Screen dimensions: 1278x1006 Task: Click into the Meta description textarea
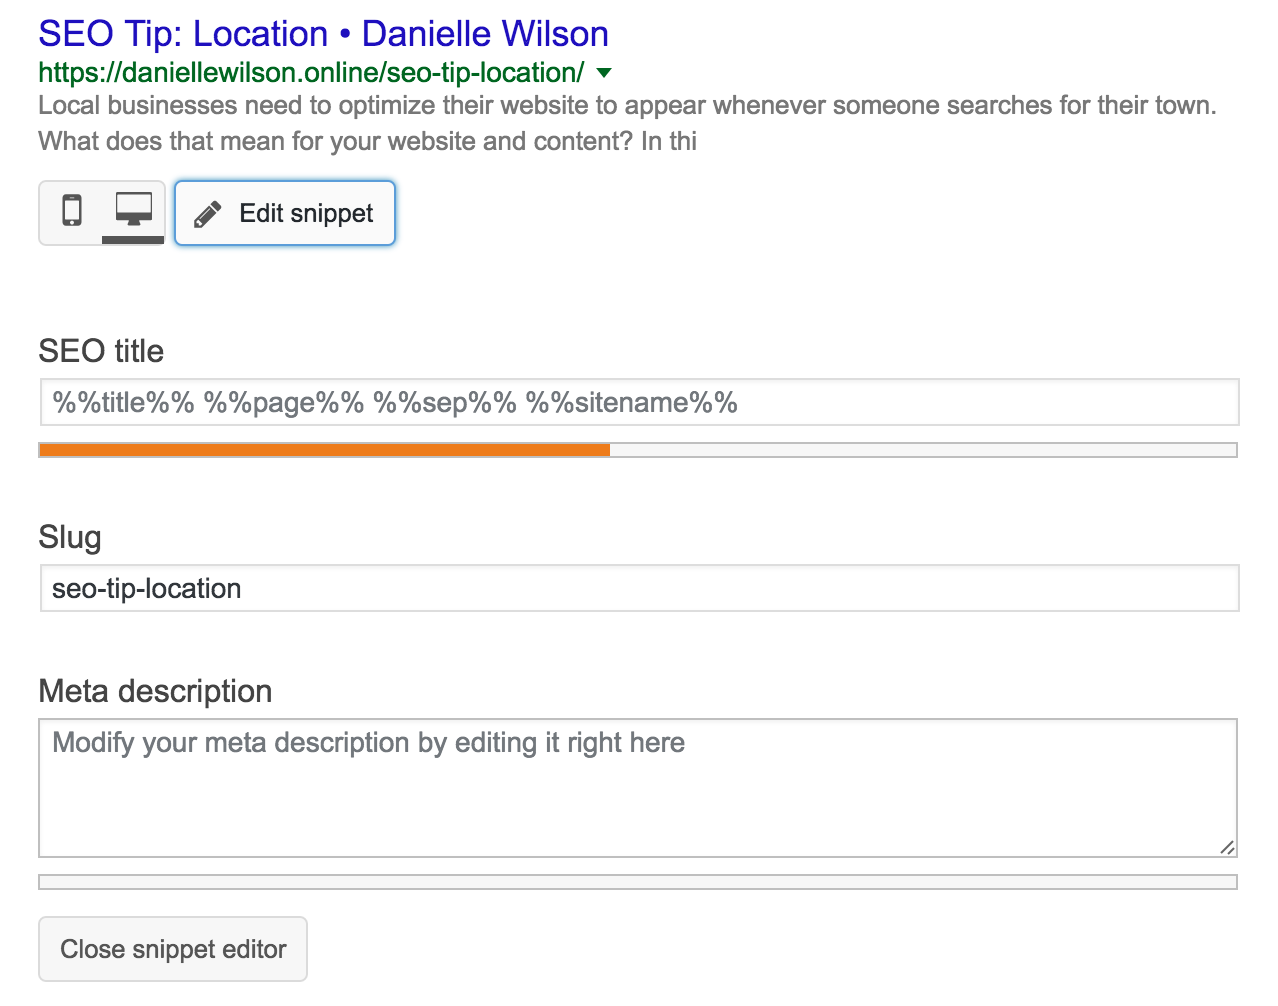click(638, 788)
